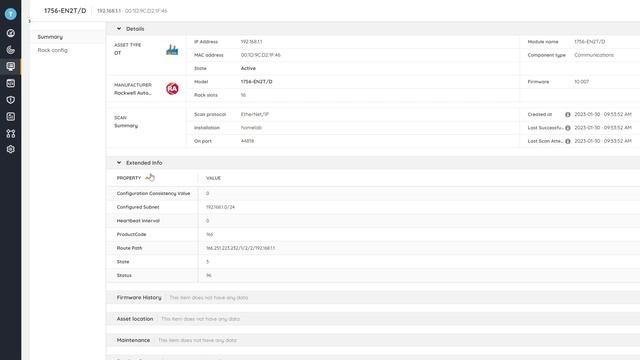Click the Heartbeat Interval row label
640x360 pixels.
[x=138, y=221]
